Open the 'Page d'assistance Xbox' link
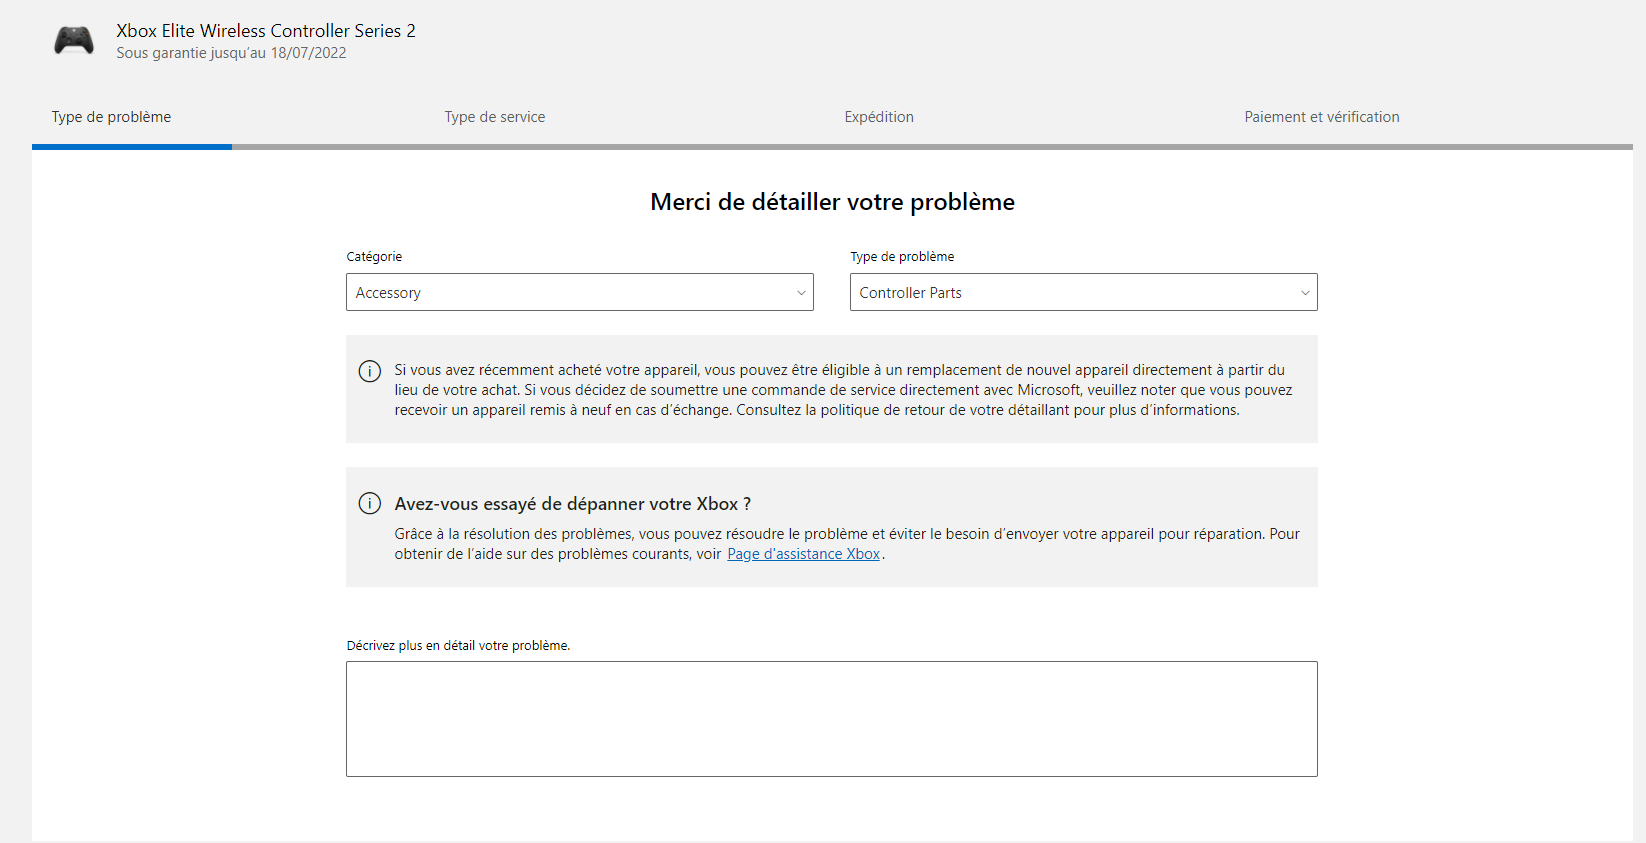The height and width of the screenshot is (843, 1646). 803,554
